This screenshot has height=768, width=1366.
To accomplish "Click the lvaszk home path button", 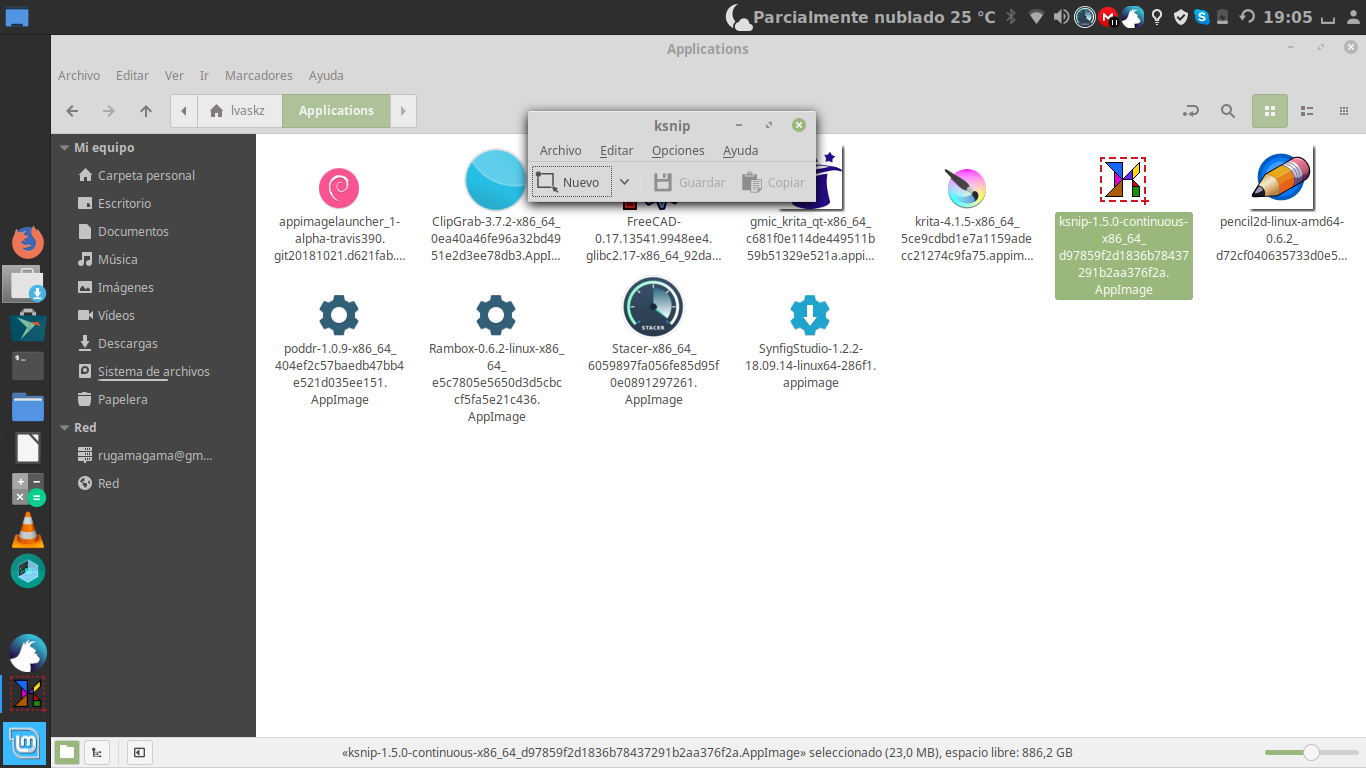I will point(239,111).
